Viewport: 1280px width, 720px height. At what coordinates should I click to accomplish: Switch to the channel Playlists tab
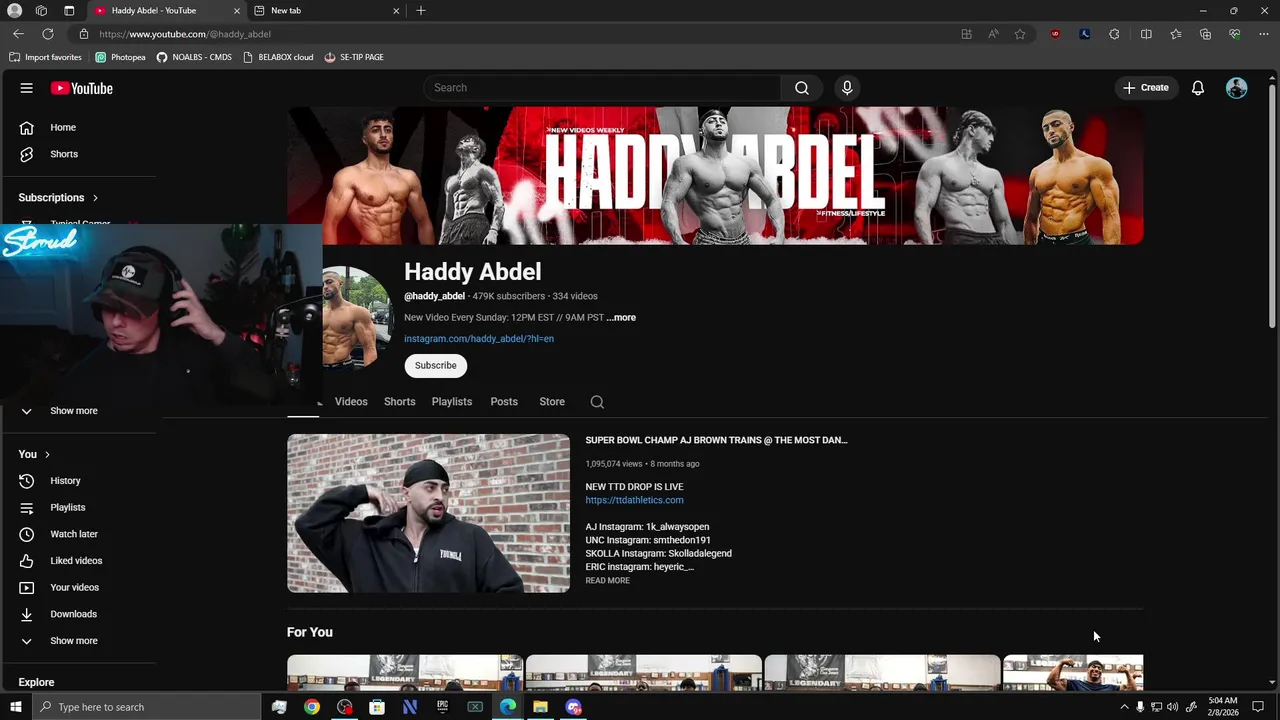point(452,402)
